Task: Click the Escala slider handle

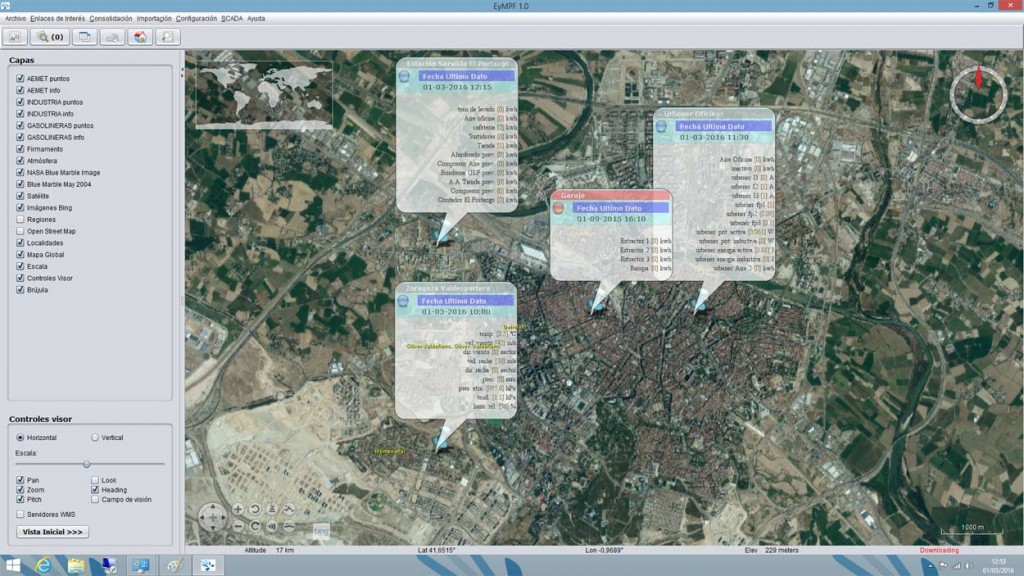Action: (x=86, y=464)
